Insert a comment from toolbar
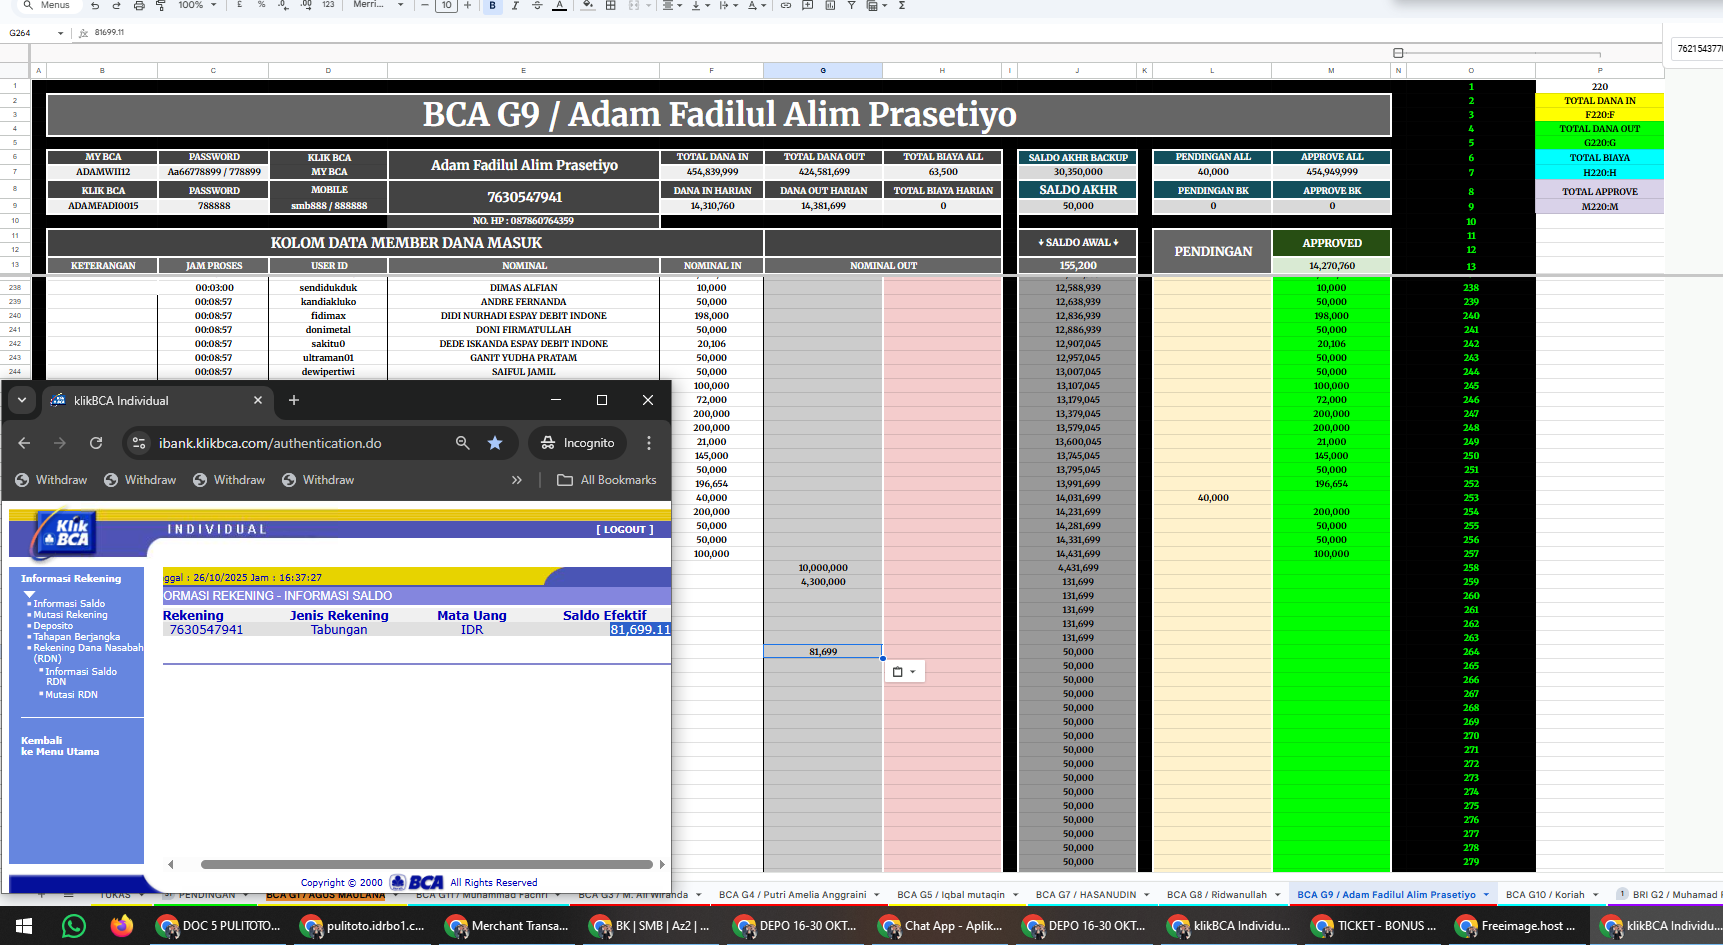Viewport: 1723px width, 945px height. click(808, 5)
